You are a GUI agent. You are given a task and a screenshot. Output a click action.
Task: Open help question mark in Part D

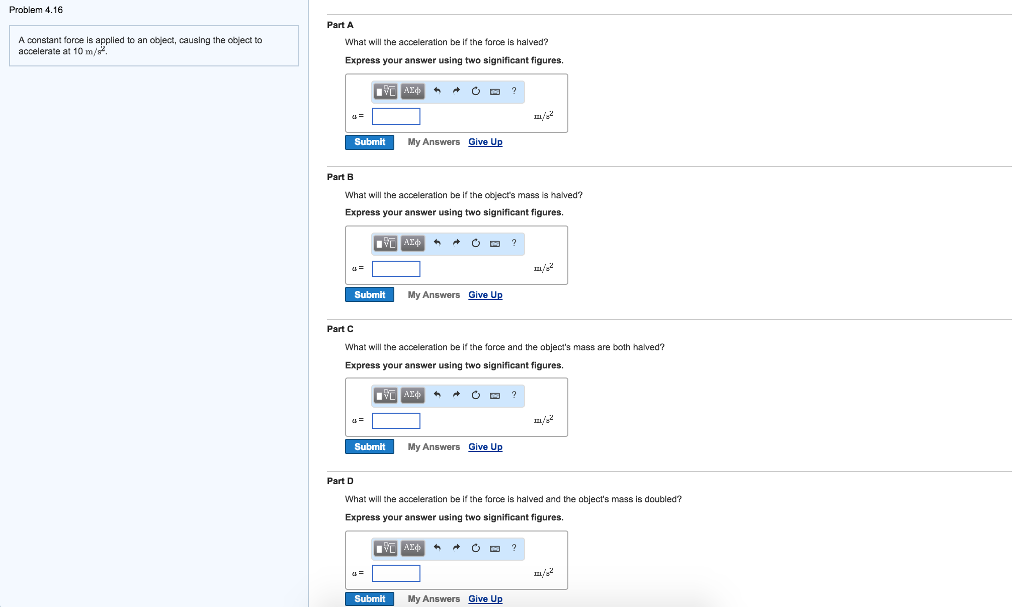pos(514,548)
